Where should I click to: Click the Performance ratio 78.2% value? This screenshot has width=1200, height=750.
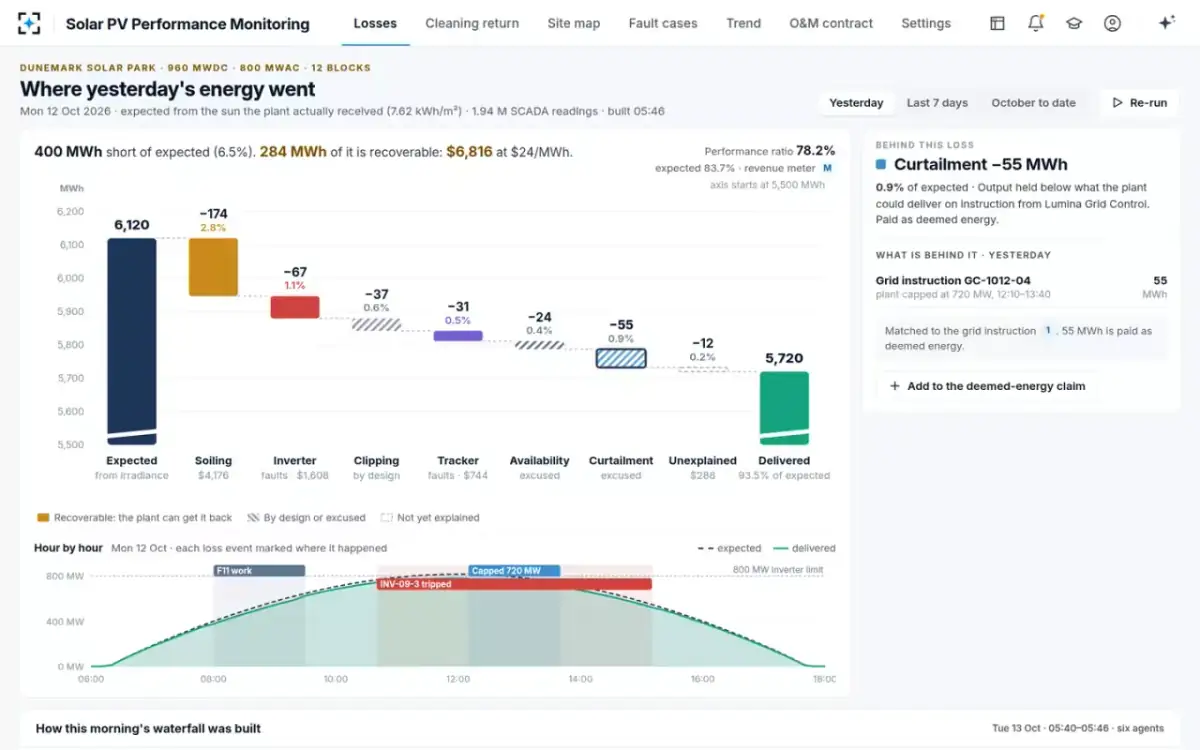coord(815,151)
